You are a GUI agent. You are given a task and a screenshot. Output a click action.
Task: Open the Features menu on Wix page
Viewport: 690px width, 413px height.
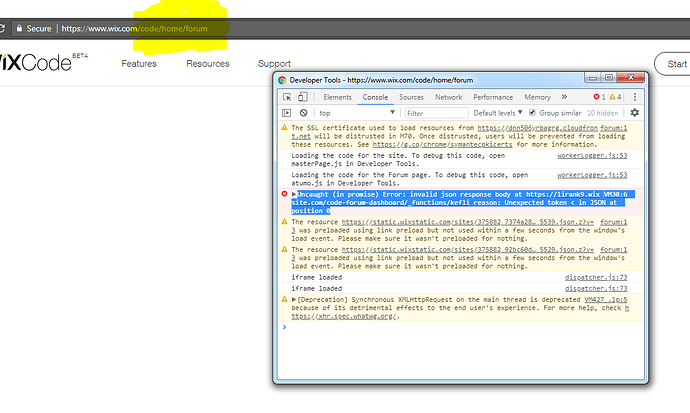pyautogui.click(x=139, y=64)
